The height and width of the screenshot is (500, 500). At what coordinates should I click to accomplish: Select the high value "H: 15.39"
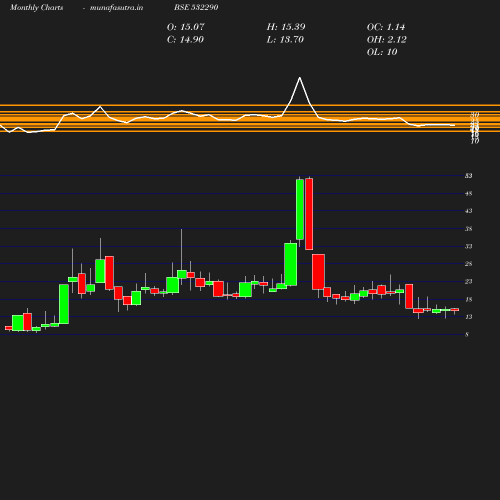pyautogui.click(x=286, y=27)
